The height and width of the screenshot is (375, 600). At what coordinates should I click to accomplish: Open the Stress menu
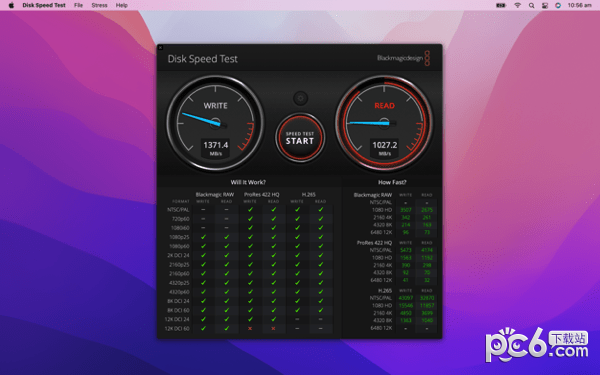point(99,5)
